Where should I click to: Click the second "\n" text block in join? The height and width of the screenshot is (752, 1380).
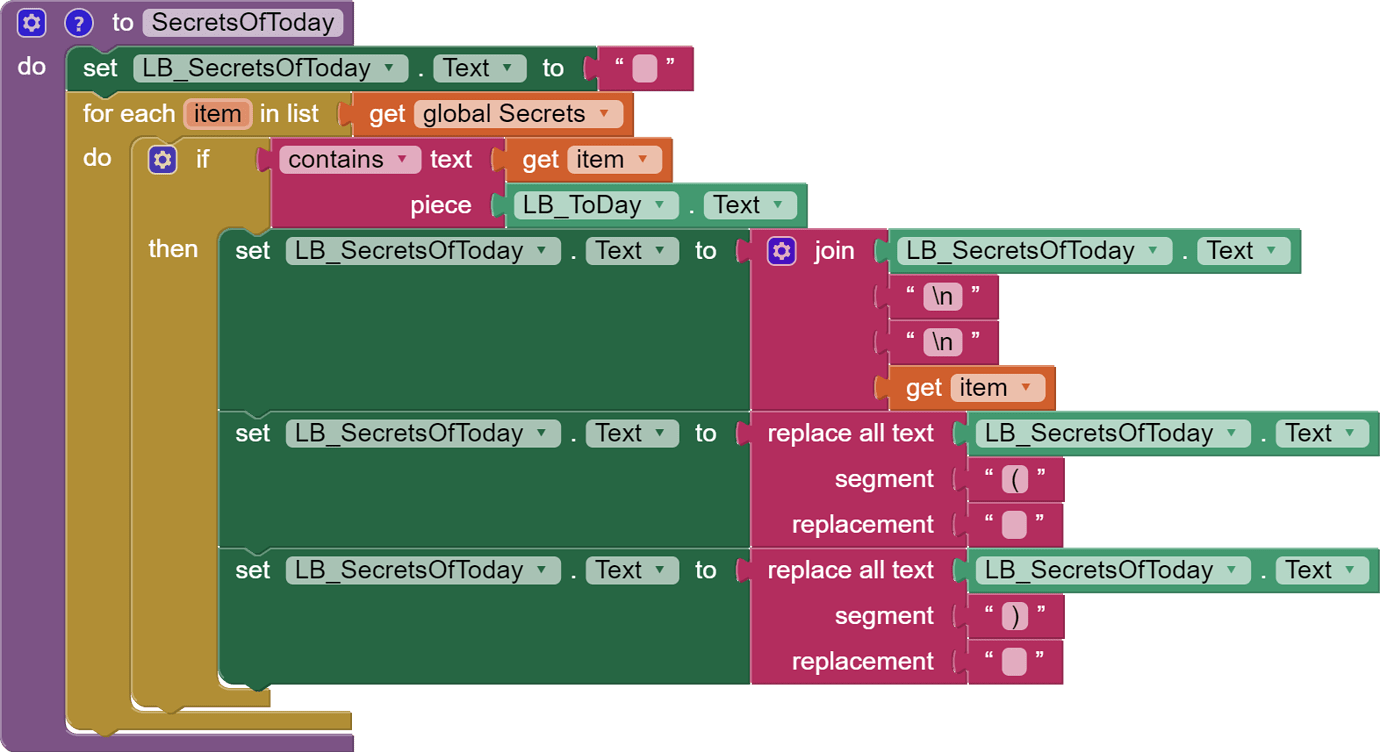click(x=942, y=342)
